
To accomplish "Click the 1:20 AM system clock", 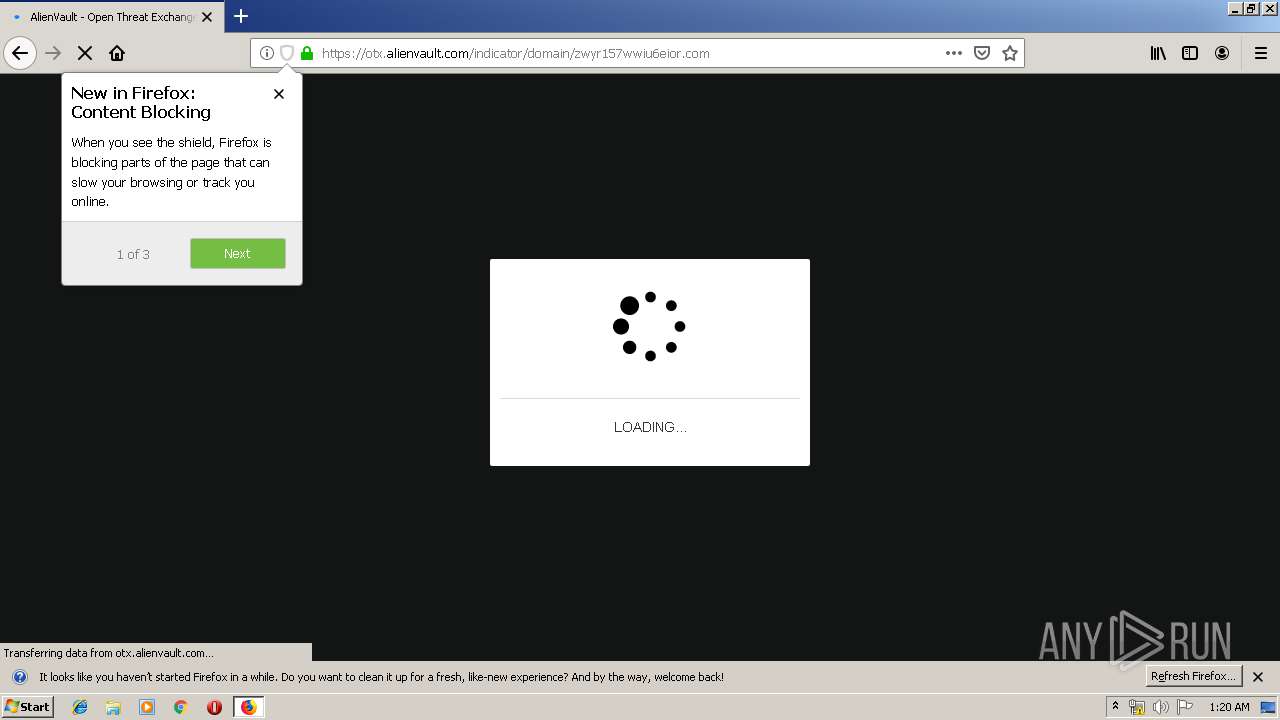I will 1229,707.
